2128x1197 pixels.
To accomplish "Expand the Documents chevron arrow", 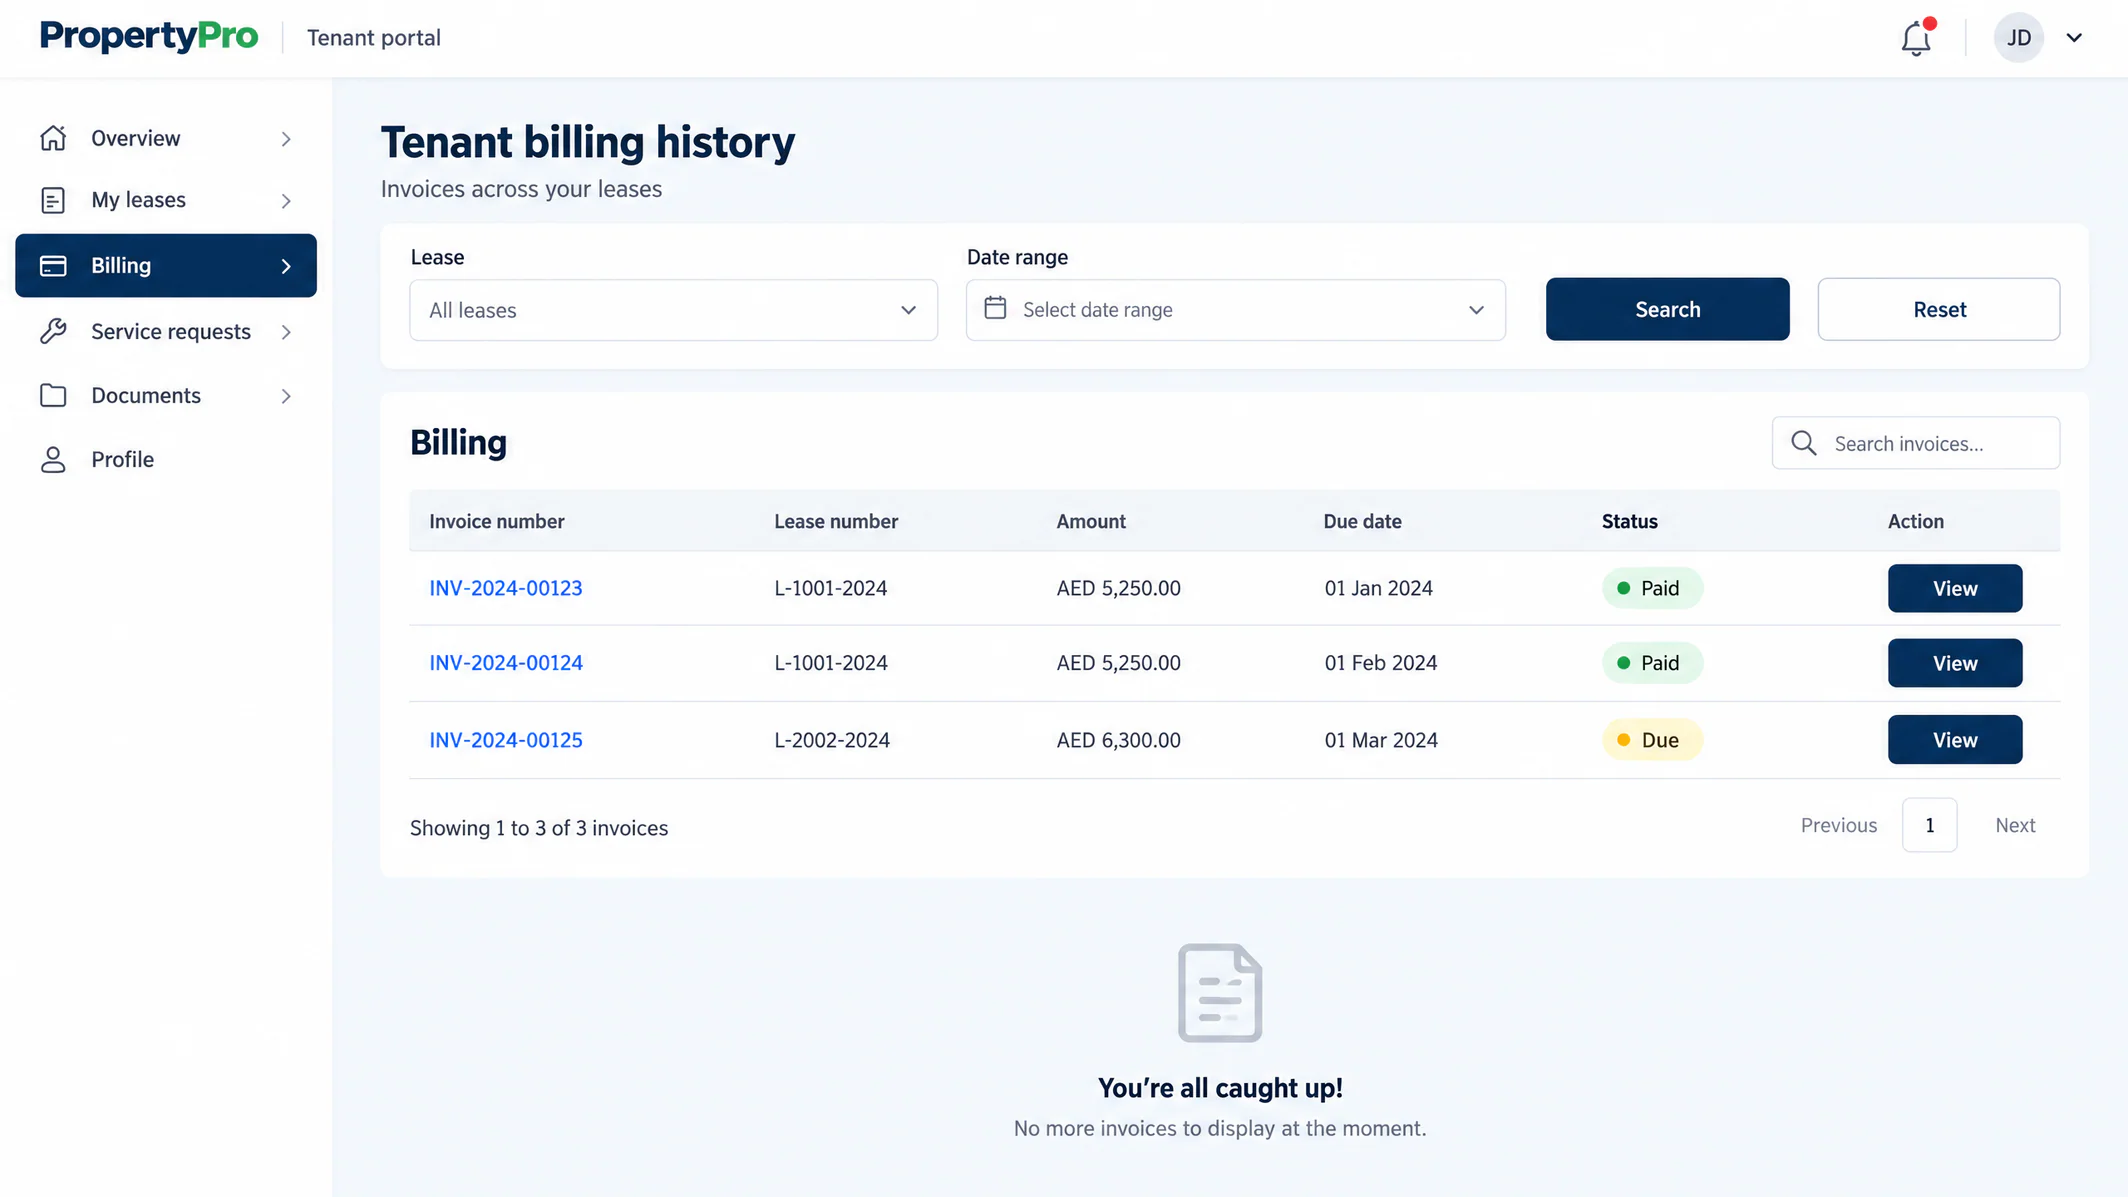I will coord(286,396).
